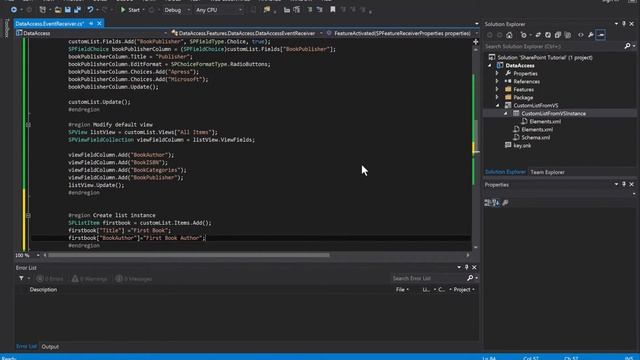Click Pending Changes Filter icon in Solution Explorer
Image resolution: width=640 pixels, height=360 pixels.
[x=524, y=35]
